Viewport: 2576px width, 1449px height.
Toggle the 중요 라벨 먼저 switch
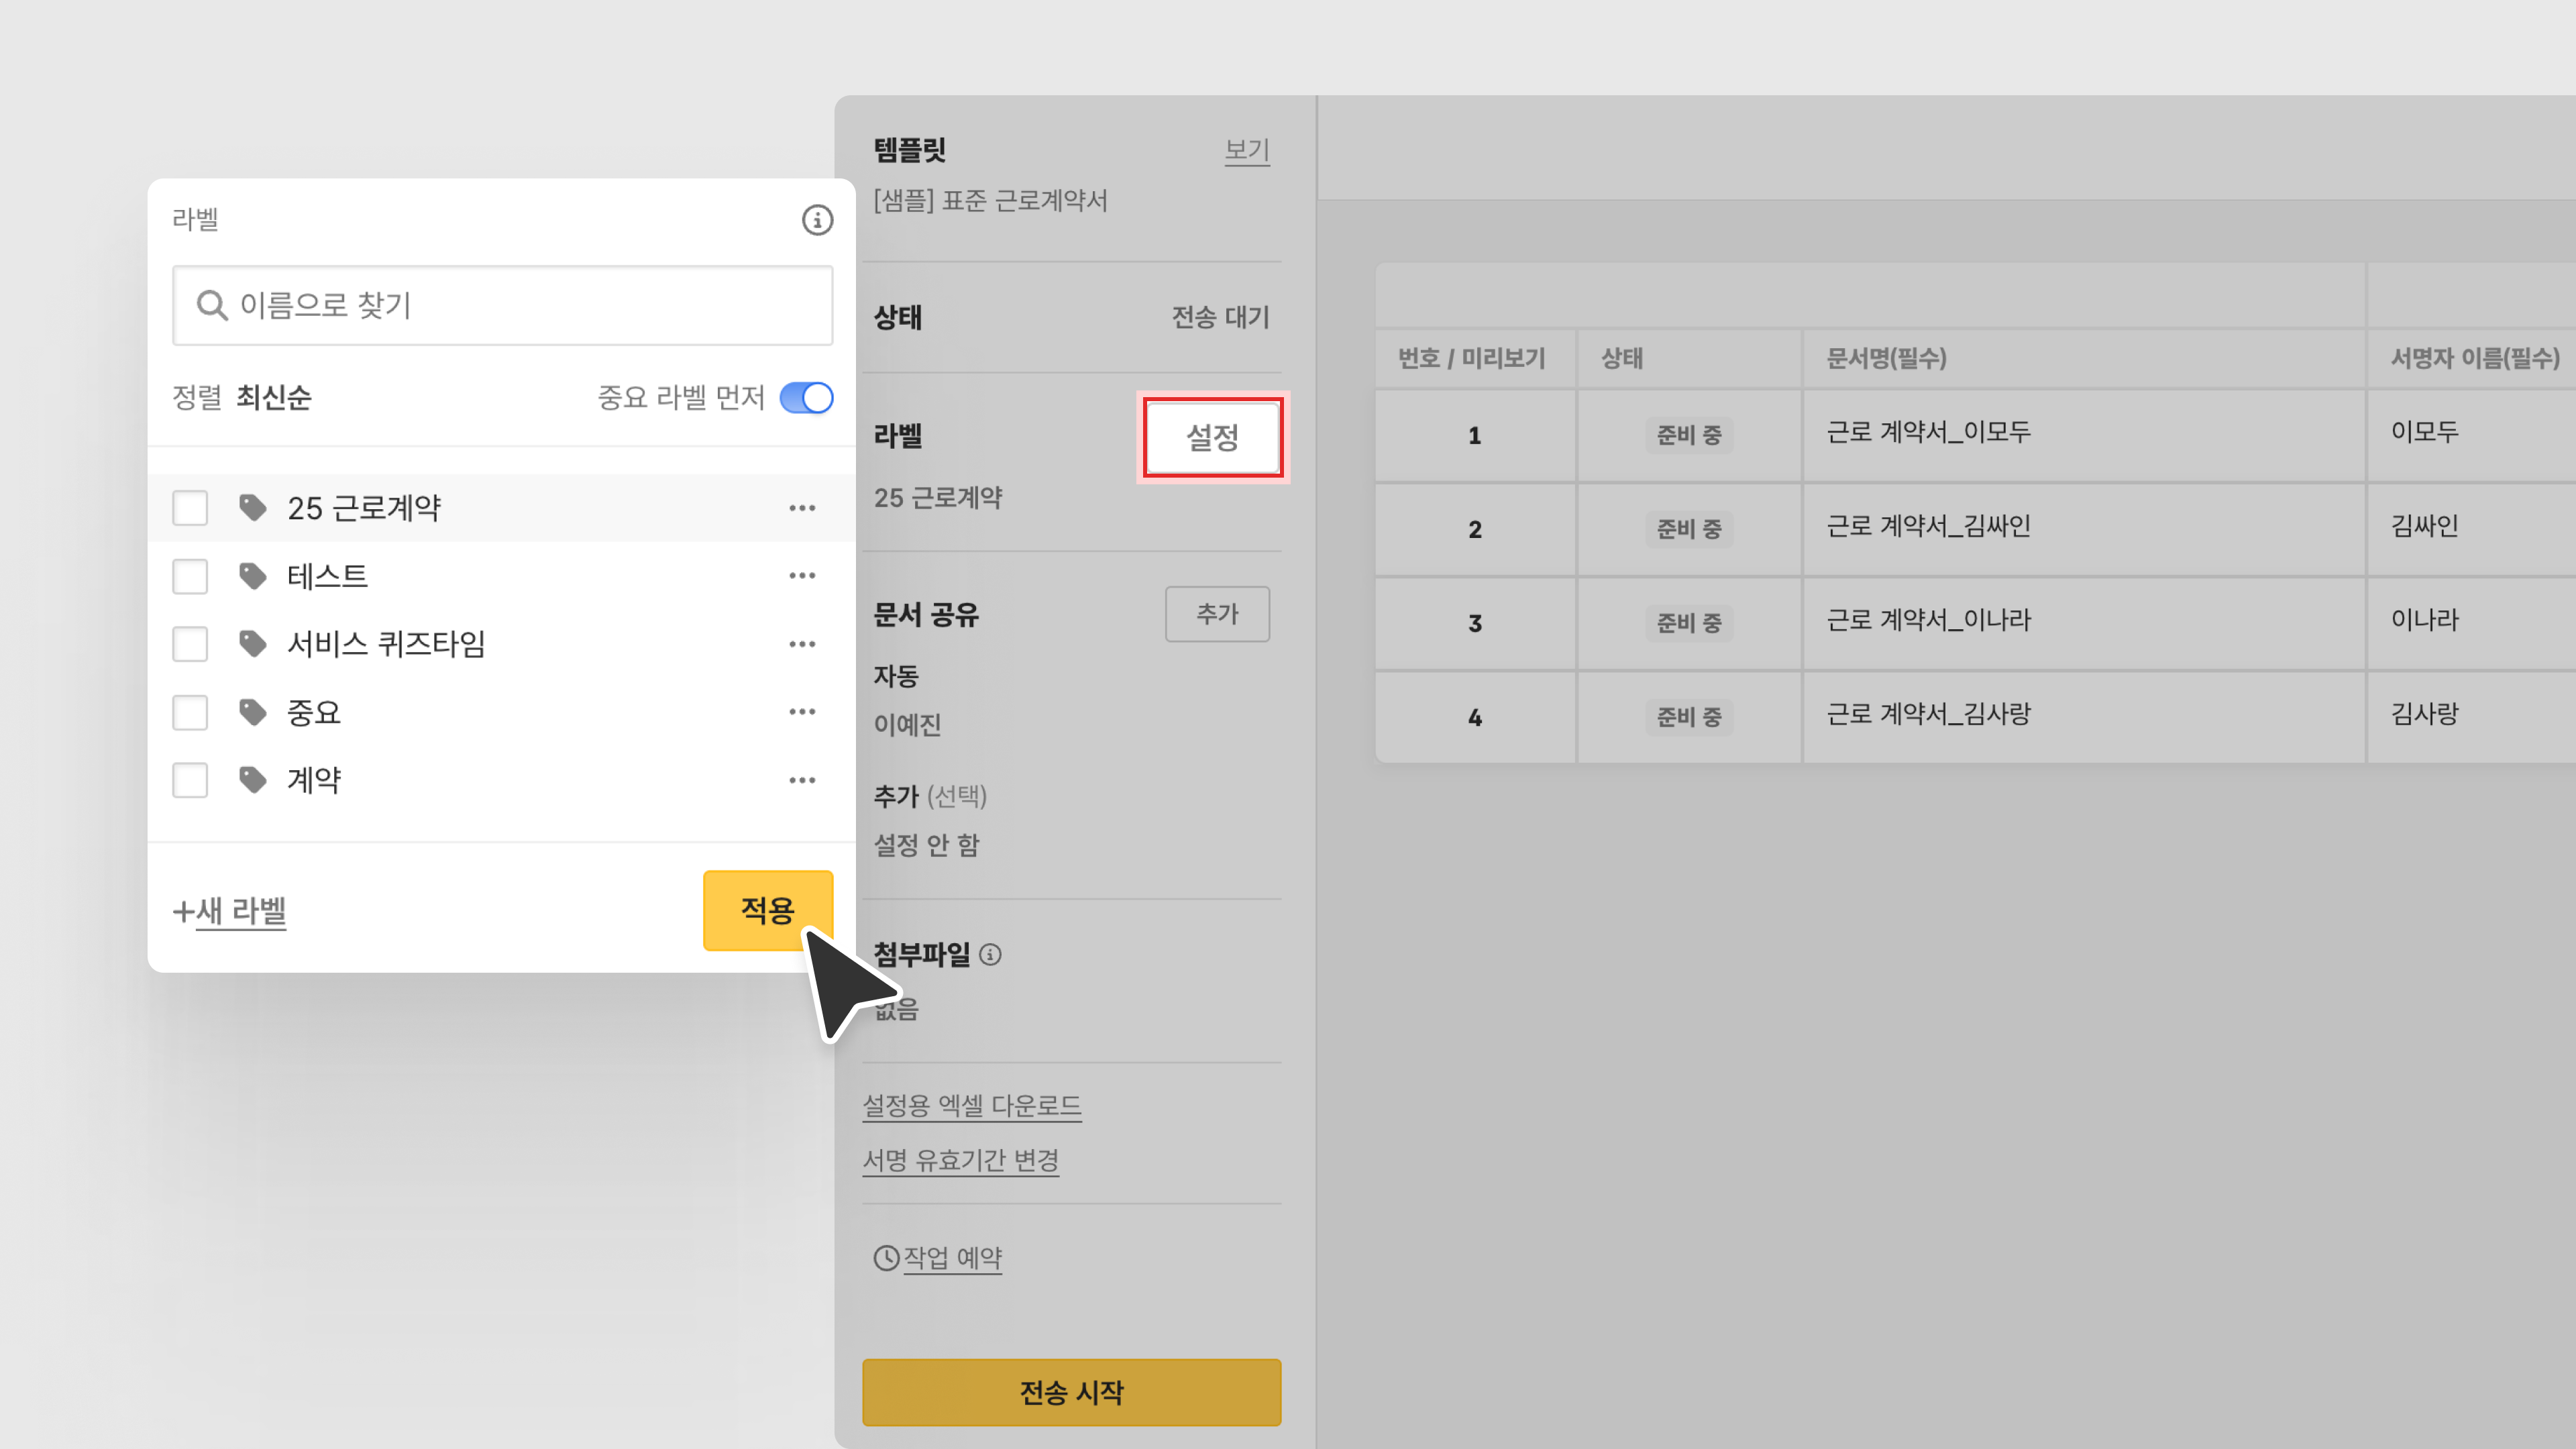click(806, 398)
